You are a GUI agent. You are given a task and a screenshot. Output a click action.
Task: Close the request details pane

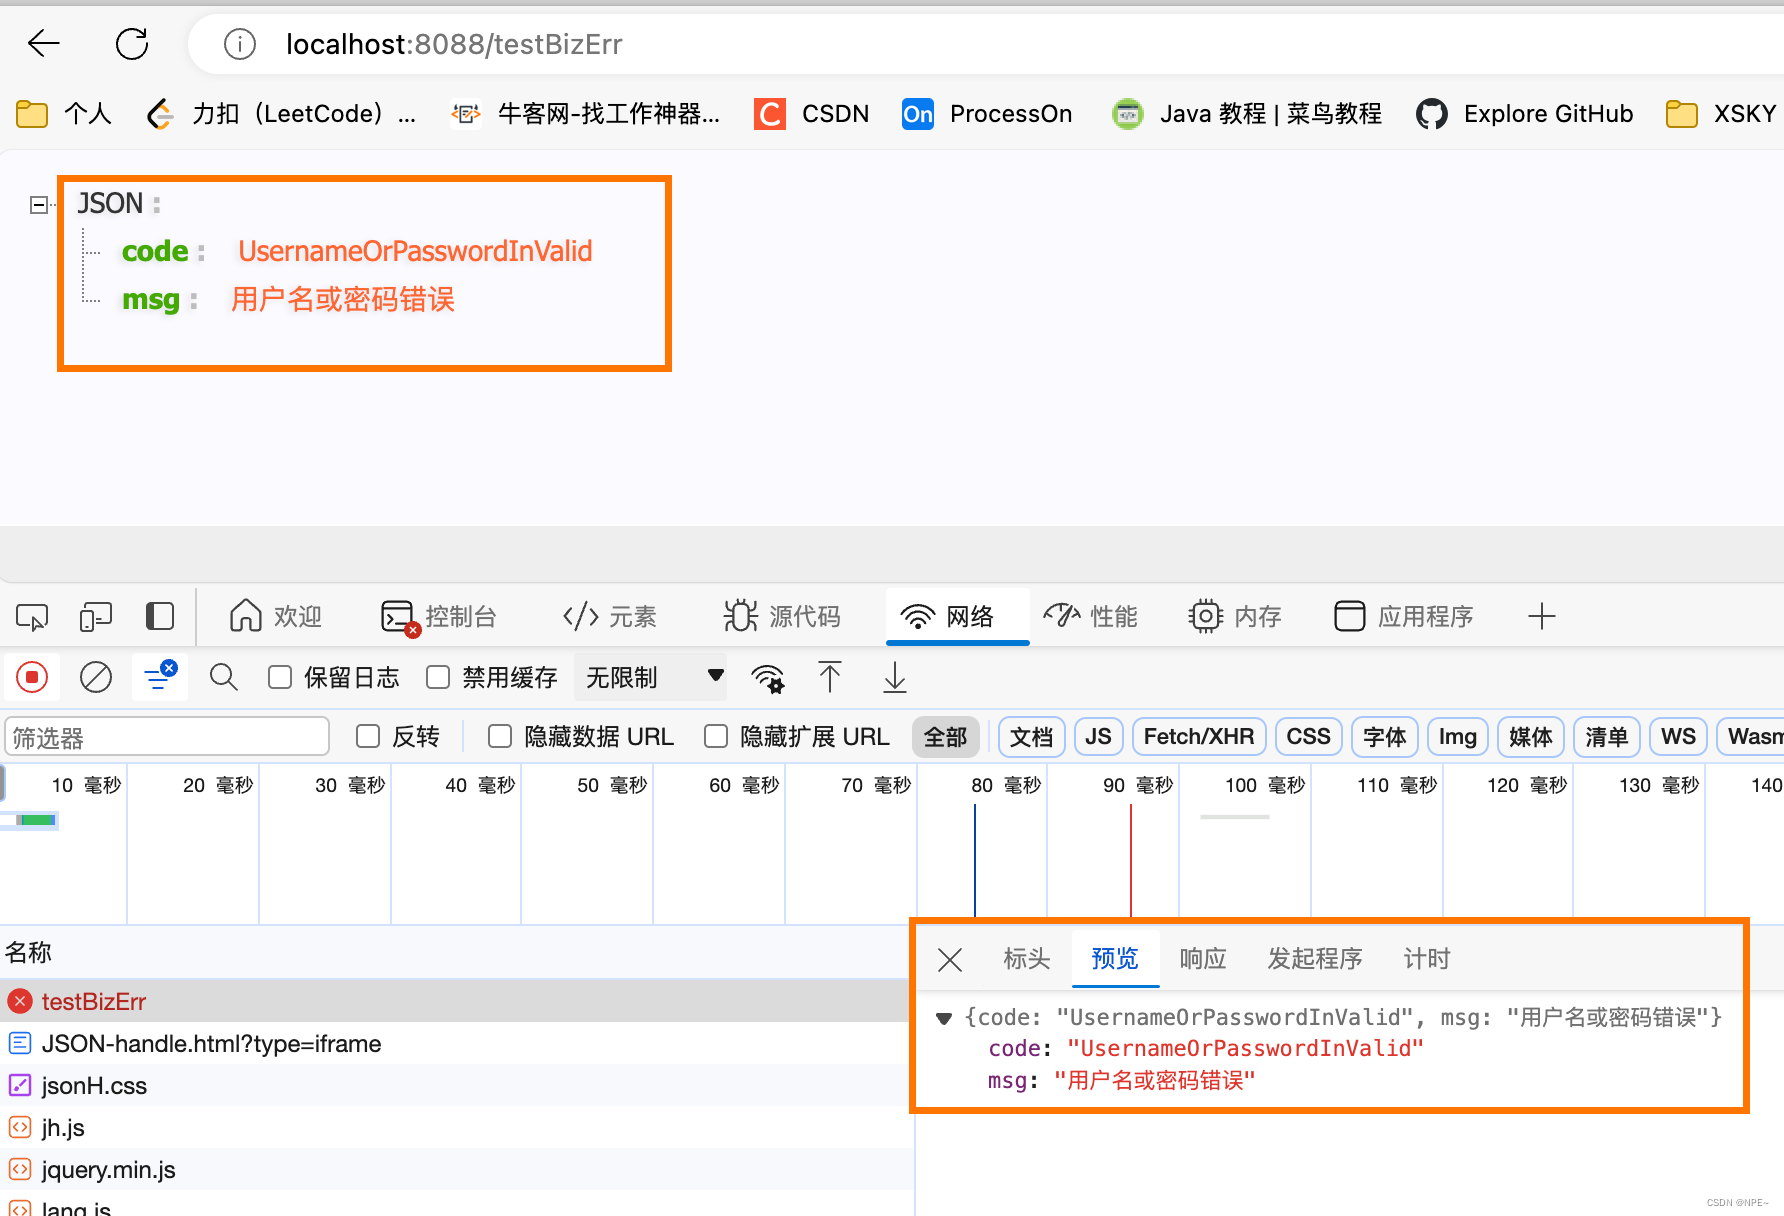point(950,960)
